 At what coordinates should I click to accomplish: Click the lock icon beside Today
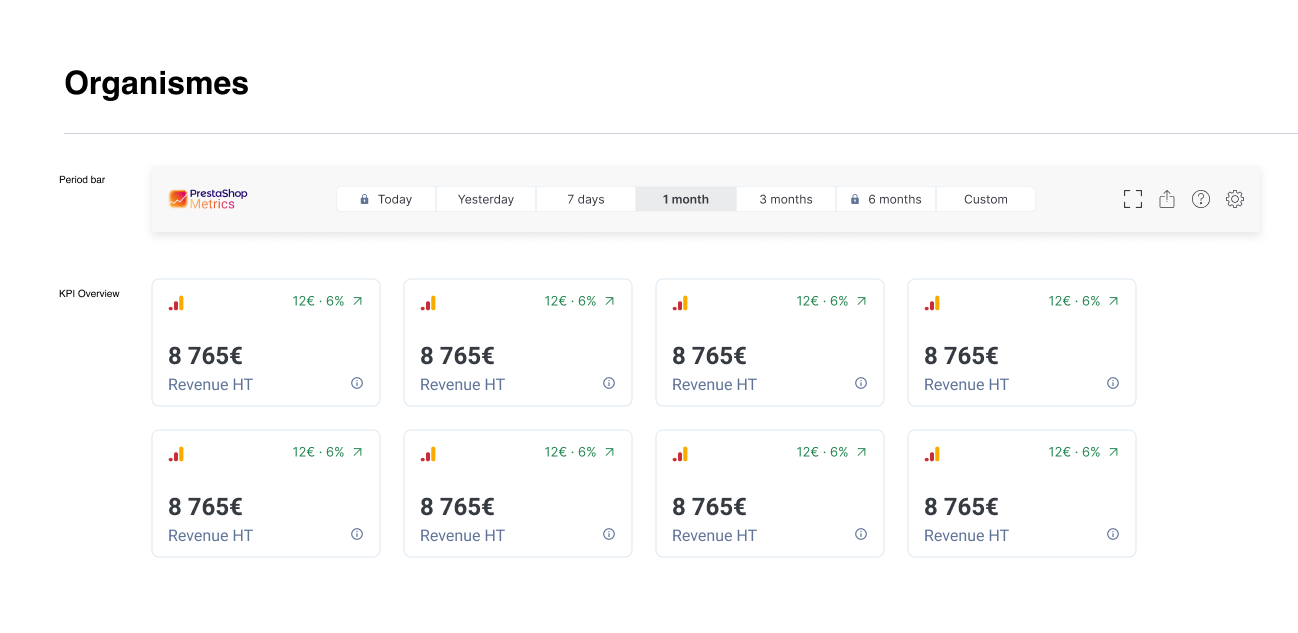[365, 199]
